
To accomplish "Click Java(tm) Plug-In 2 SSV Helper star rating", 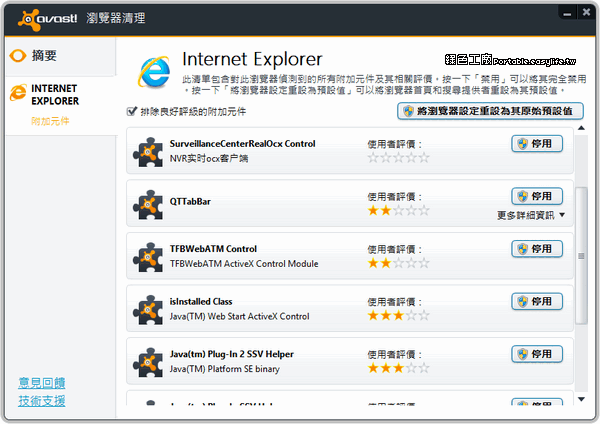I will (x=398, y=368).
